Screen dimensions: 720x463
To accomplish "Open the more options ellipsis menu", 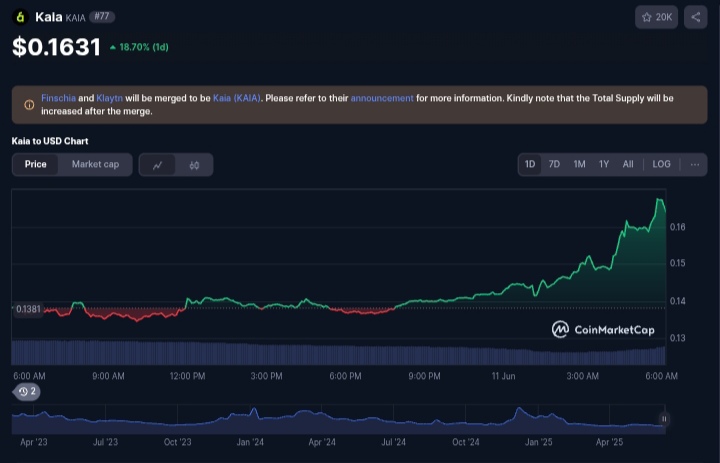I will click(694, 164).
